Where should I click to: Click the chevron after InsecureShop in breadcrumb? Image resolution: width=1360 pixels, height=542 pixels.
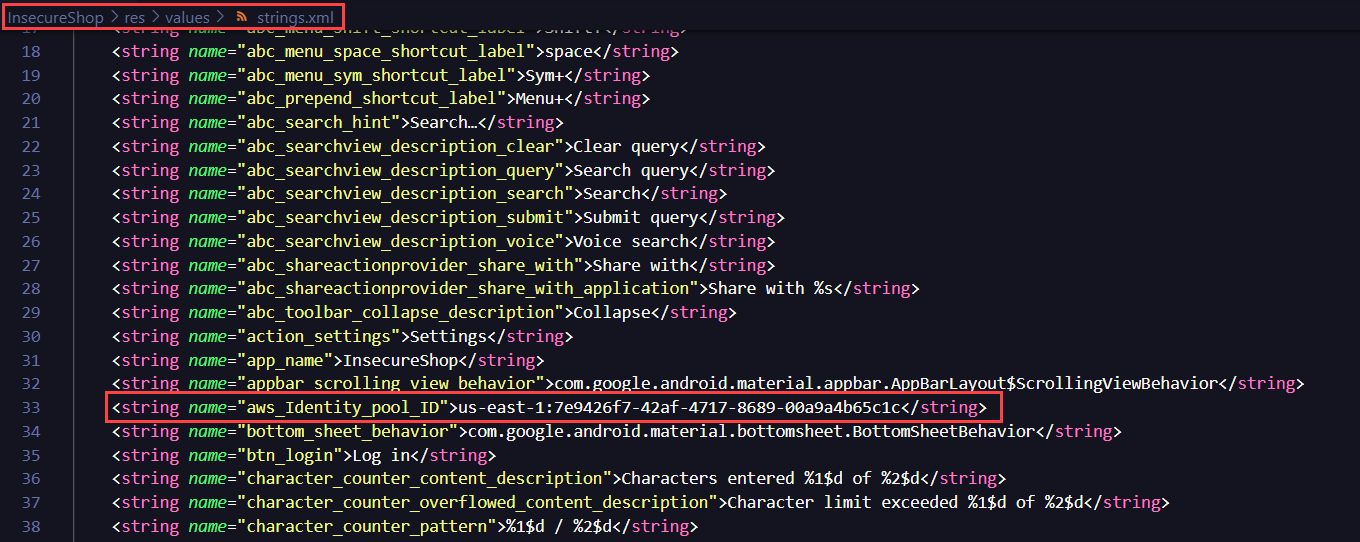coord(114,18)
